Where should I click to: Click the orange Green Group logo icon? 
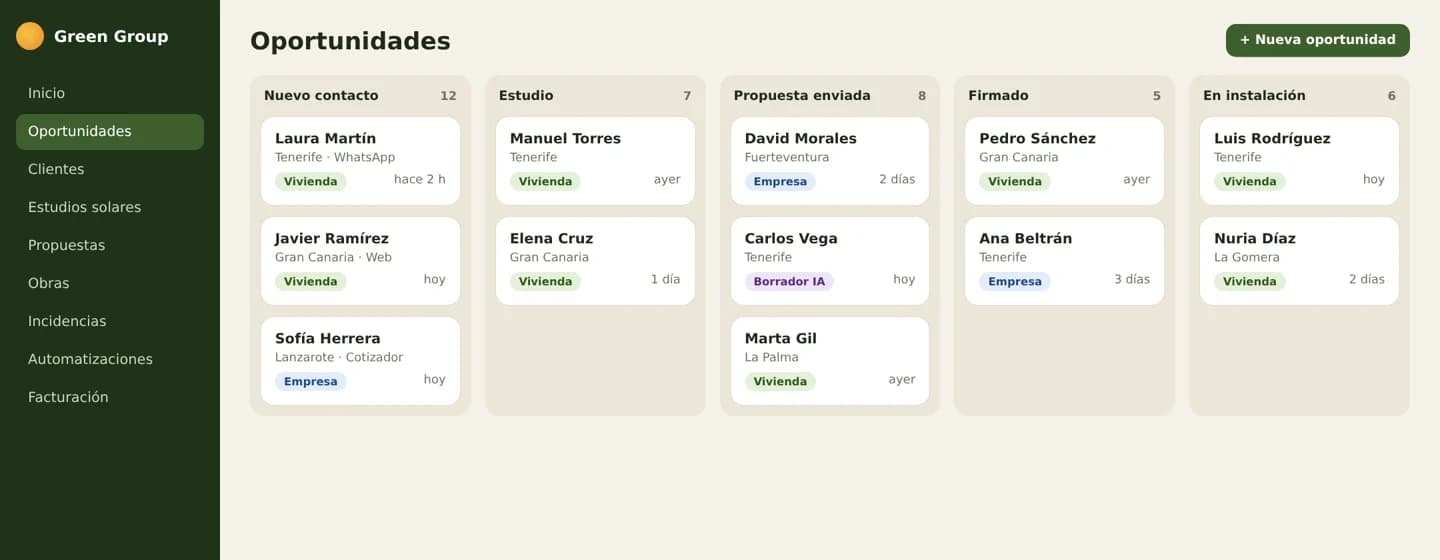point(30,36)
